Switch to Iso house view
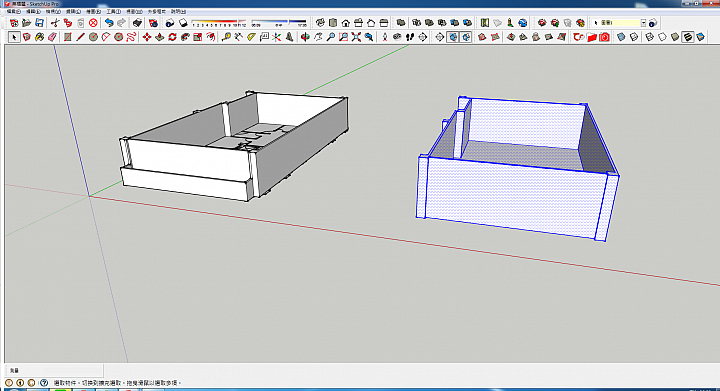Viewport: 720px width, 391px height. point(320,22)
